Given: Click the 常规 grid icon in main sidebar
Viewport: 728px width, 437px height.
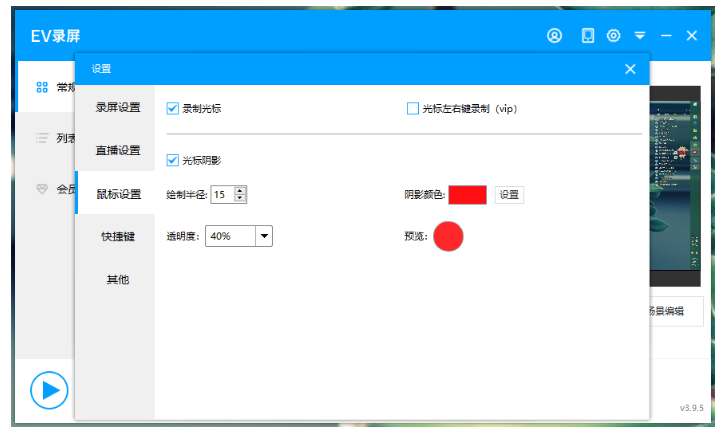Looking at the screenshot, I should tap(42, 87).
